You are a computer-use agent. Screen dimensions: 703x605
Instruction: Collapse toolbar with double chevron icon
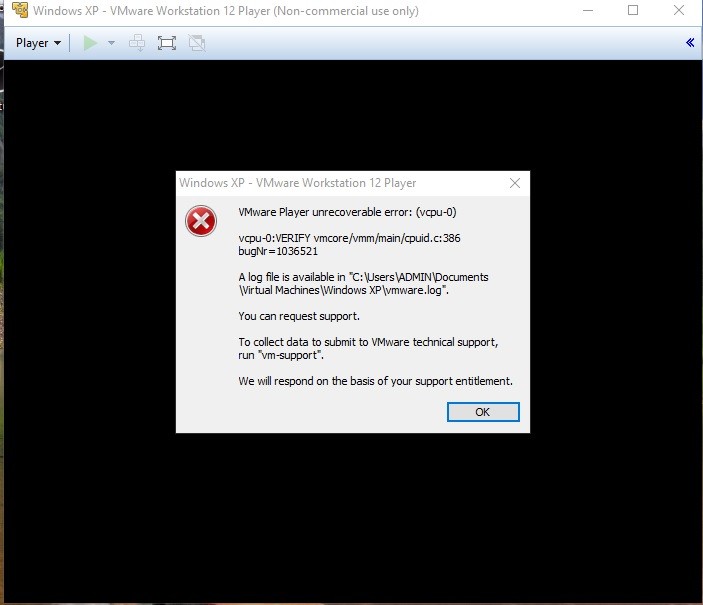(690, 43)
